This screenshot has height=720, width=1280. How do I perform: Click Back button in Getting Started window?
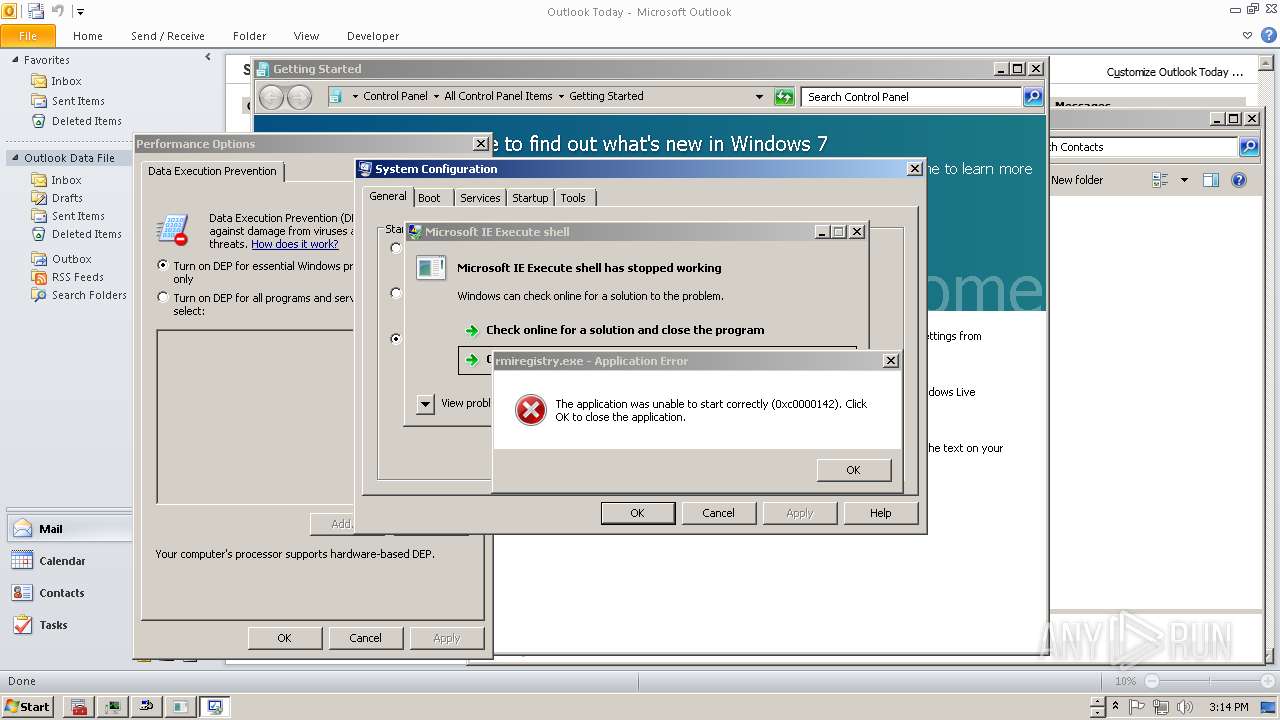click(271, 97)
